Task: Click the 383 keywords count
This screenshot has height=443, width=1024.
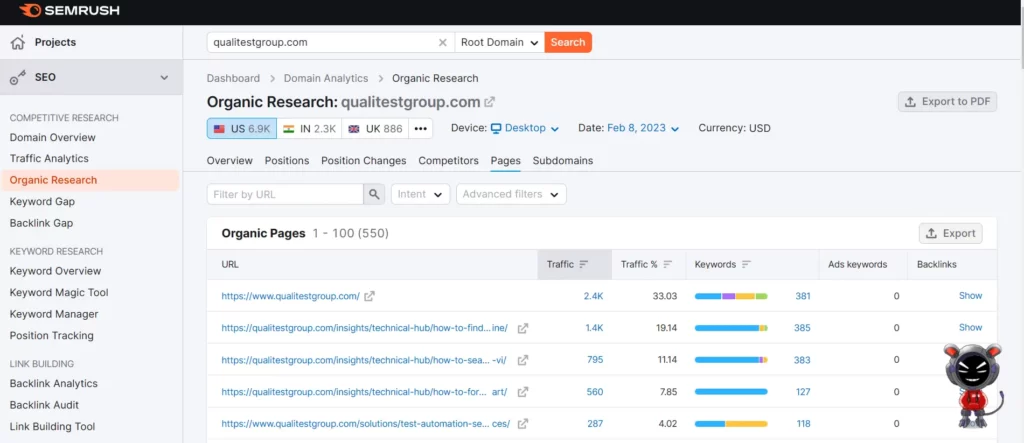Action: pos(802,360)
